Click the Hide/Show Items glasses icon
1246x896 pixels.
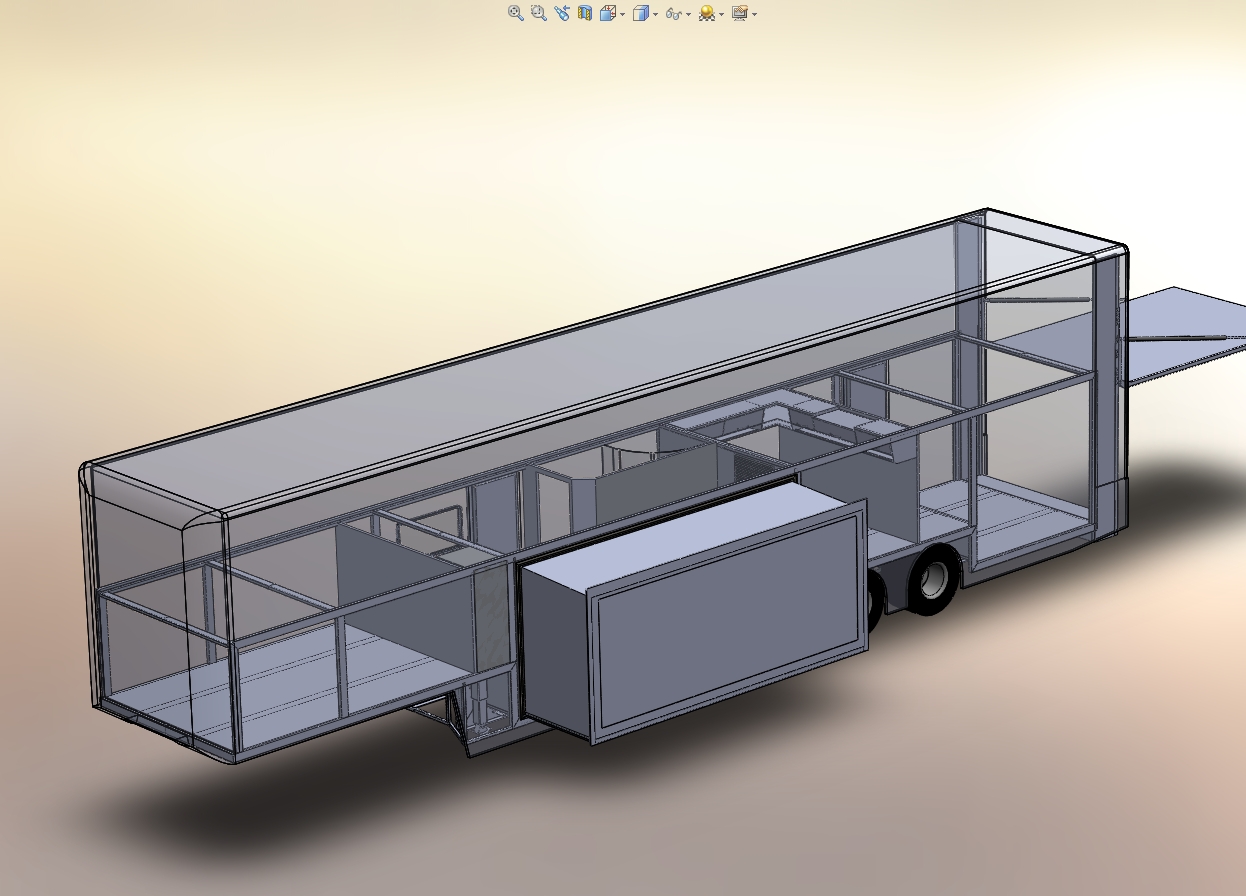click(x=674, y=14)
